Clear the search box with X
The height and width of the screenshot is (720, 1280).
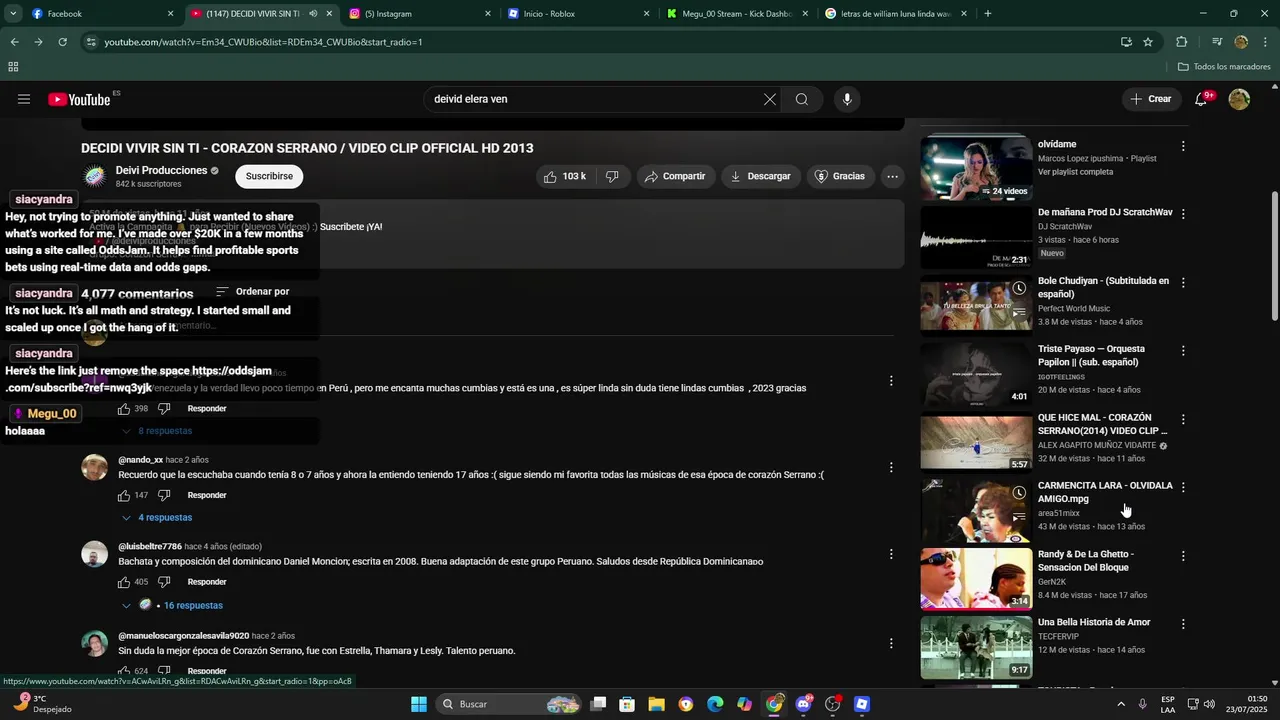(769, 99)
